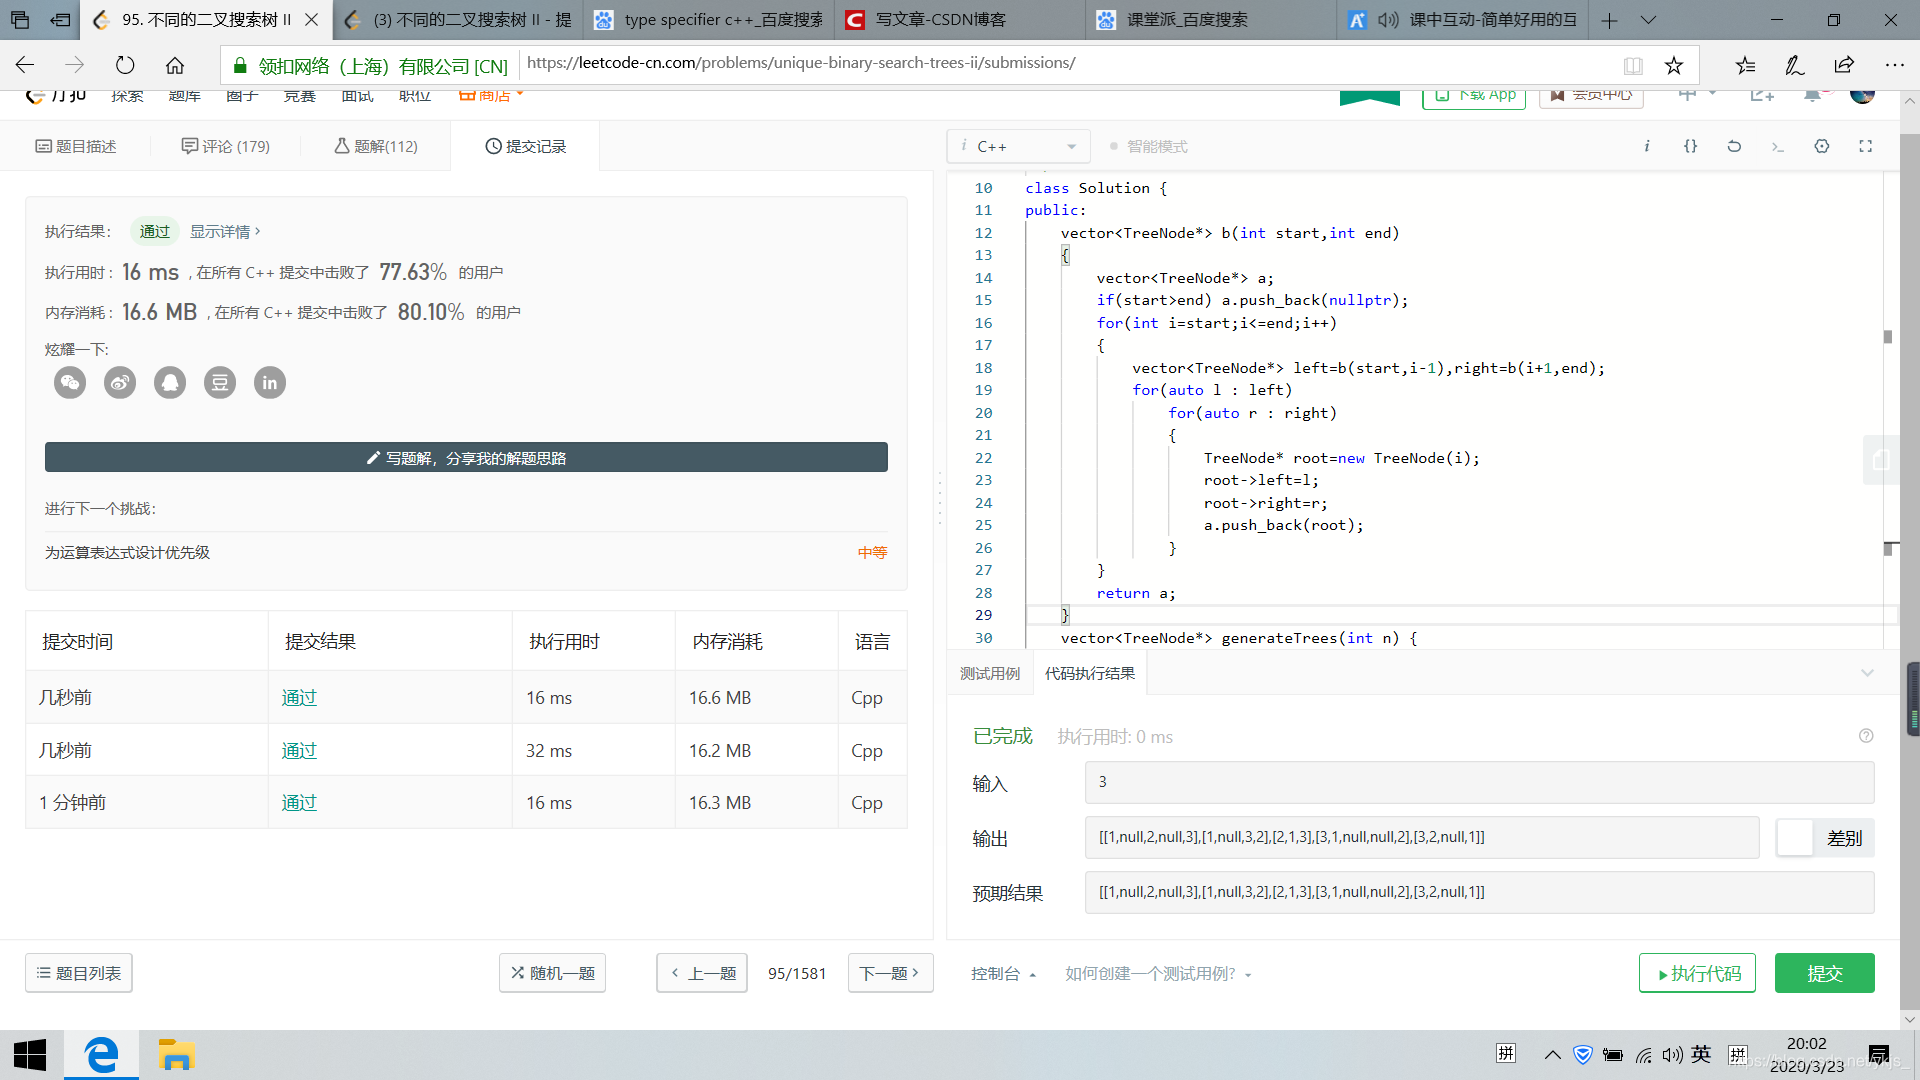Open browser more options menu
This screenshot has width=1920, height=1080.
pos(1895,65)
